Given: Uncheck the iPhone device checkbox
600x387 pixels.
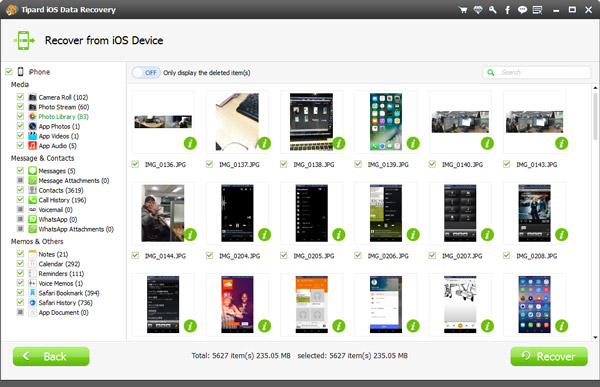Looking at the screenshot, I should click(9, 72).
